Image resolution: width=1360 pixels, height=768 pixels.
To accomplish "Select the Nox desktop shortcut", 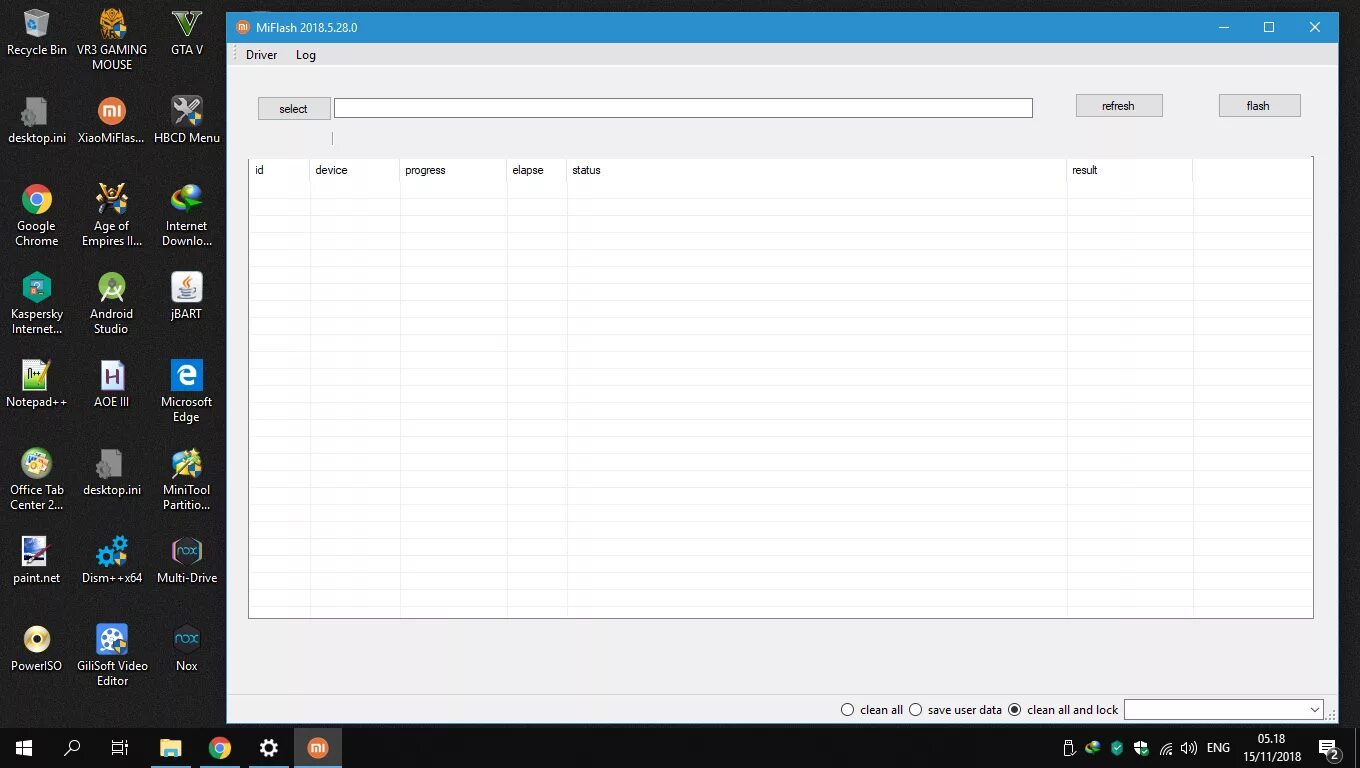I will (187, 649).
